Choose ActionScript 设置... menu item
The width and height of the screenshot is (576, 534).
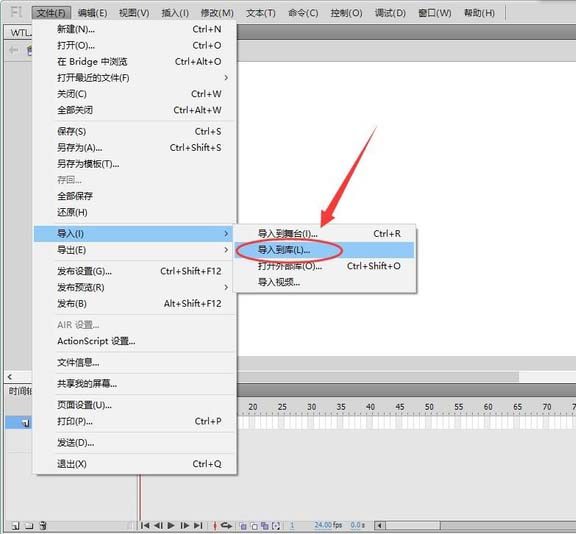point(134,341)
